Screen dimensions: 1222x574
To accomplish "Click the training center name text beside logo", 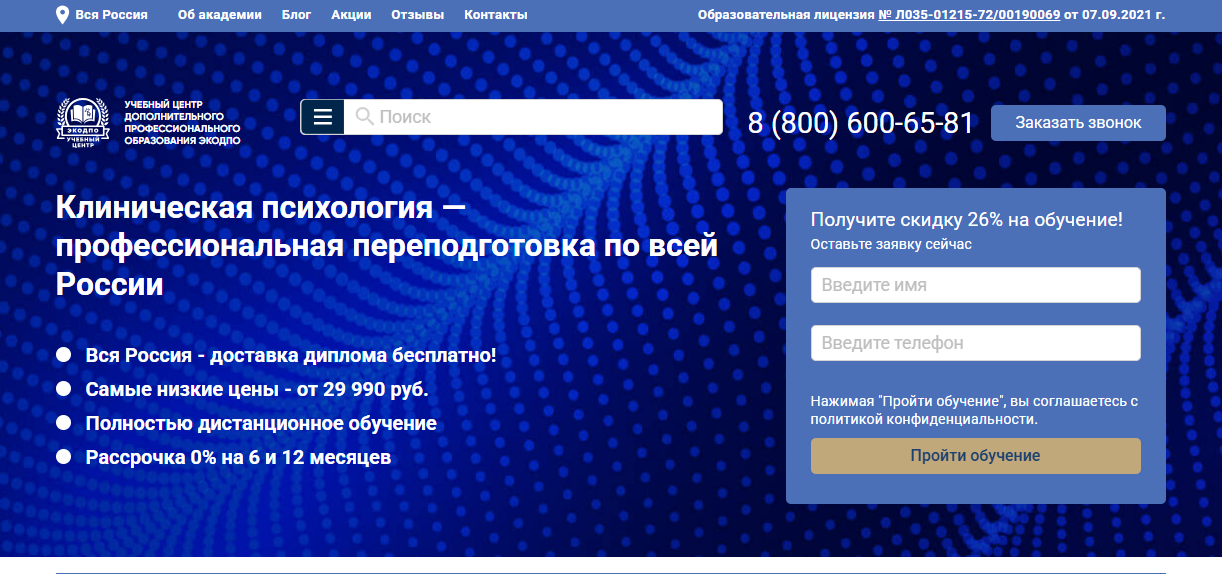I will (x=182, y=123).
